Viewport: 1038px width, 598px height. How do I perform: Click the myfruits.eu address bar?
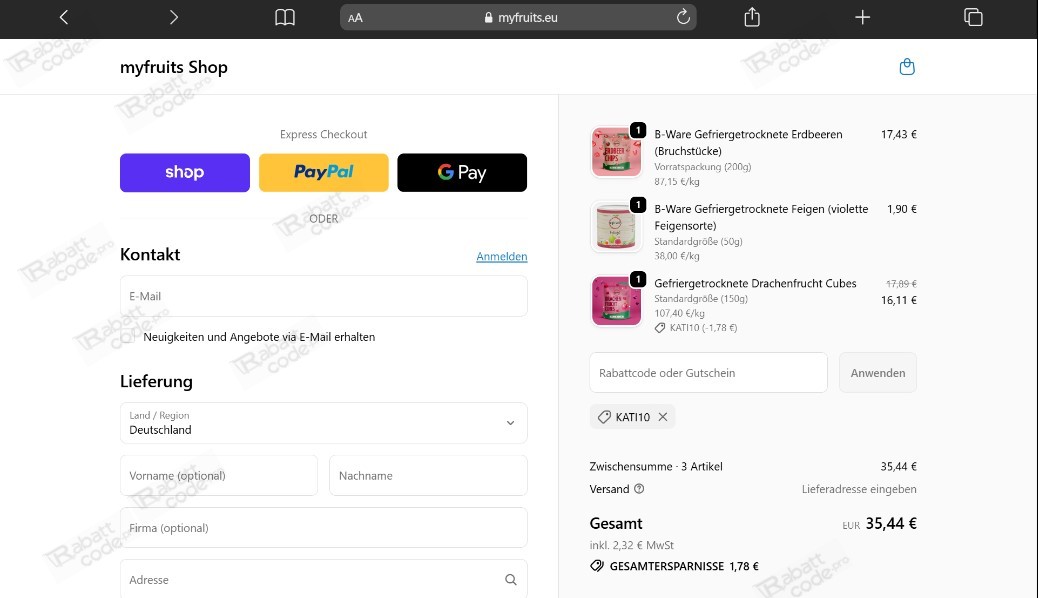tap(518, 17)
